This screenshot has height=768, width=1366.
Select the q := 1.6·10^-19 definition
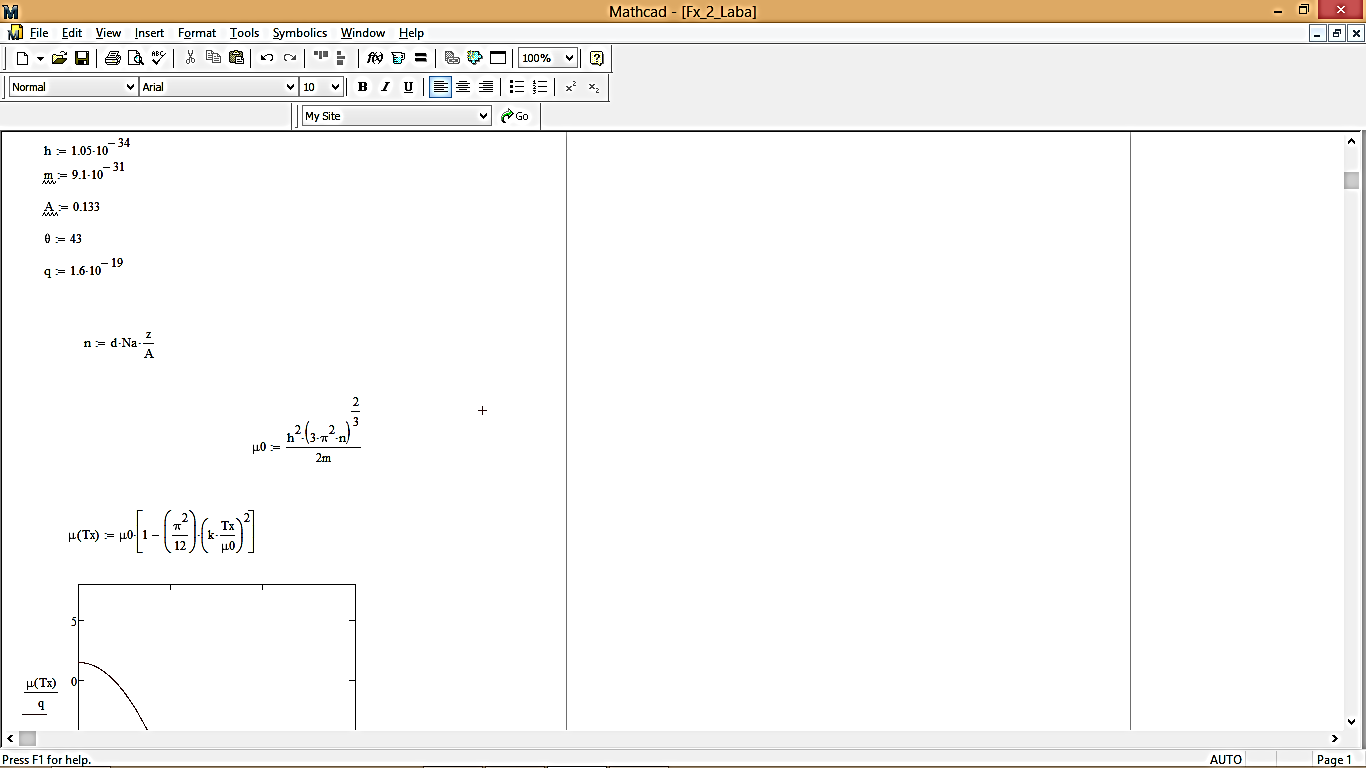tap(84, 267)
